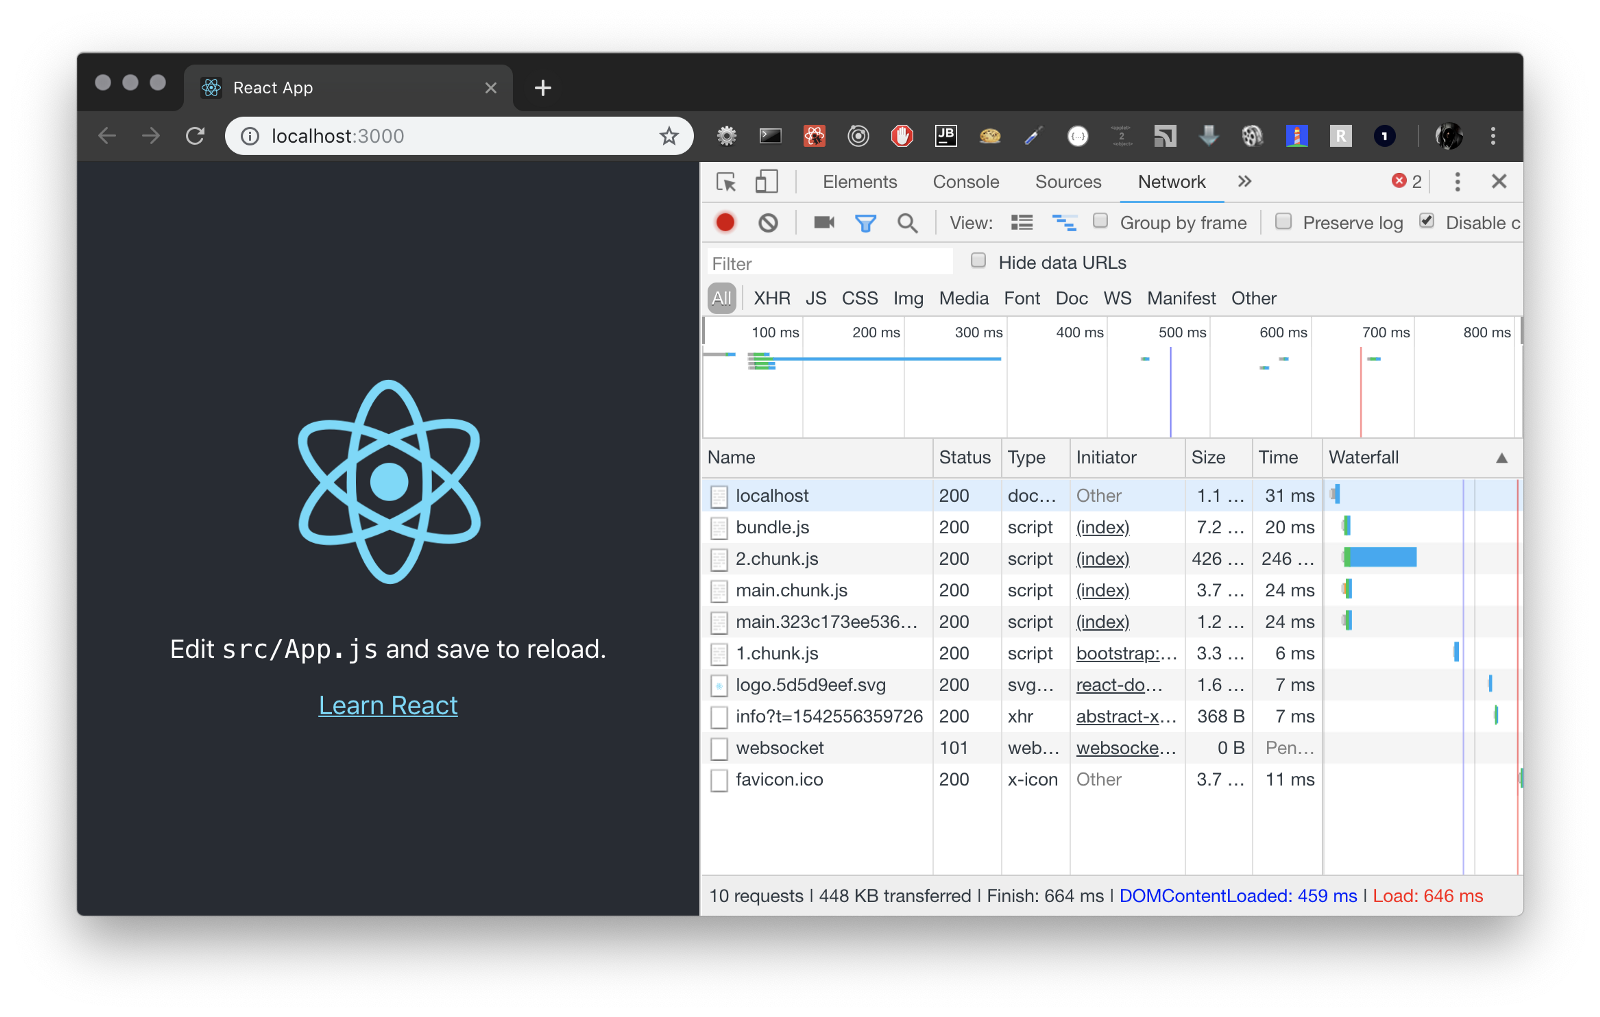
Task: Click the capture screenshots camera icon
Action: coord(824,223)
